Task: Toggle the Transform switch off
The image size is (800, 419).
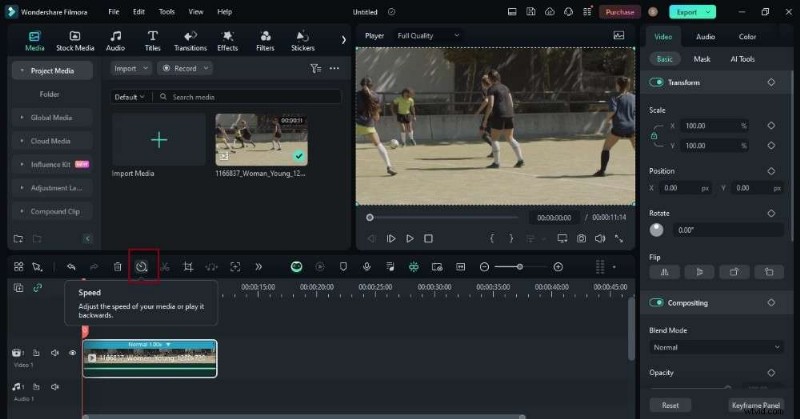Action: point(656,82)
